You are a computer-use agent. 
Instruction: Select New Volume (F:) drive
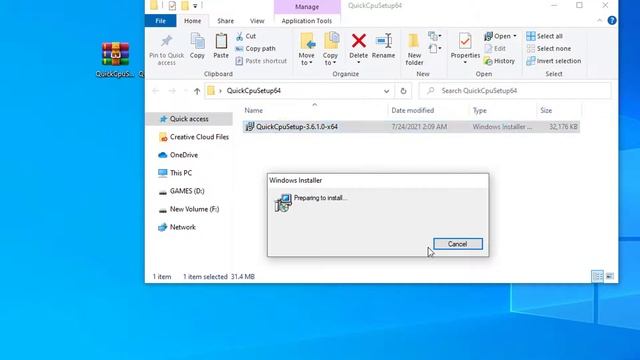tap(188, 209)
